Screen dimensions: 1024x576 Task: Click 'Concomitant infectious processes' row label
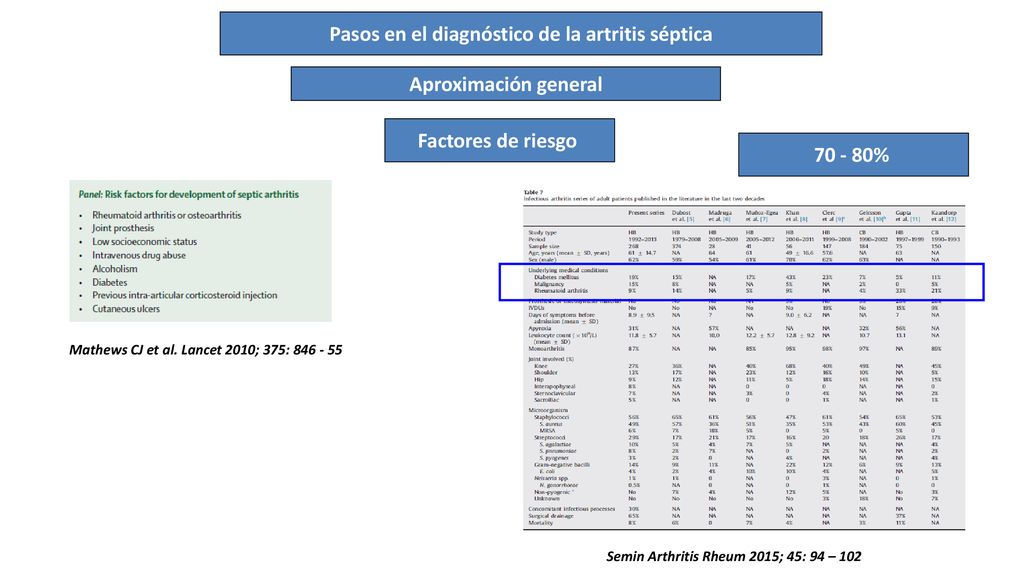571,509
